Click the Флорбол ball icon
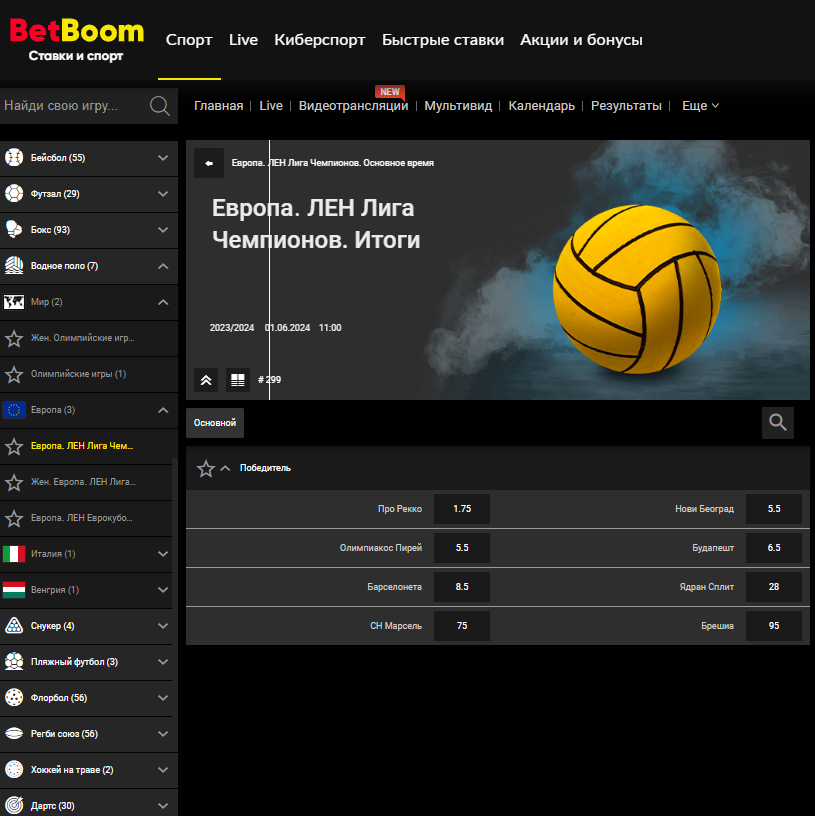Viewport: 815px width, 816px height. [x=14, y=697]
